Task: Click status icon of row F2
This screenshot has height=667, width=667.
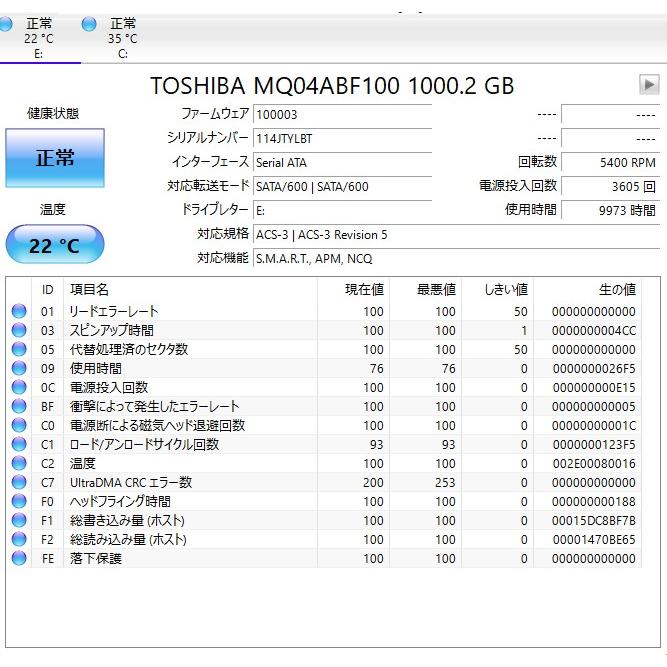Action: 19,539
